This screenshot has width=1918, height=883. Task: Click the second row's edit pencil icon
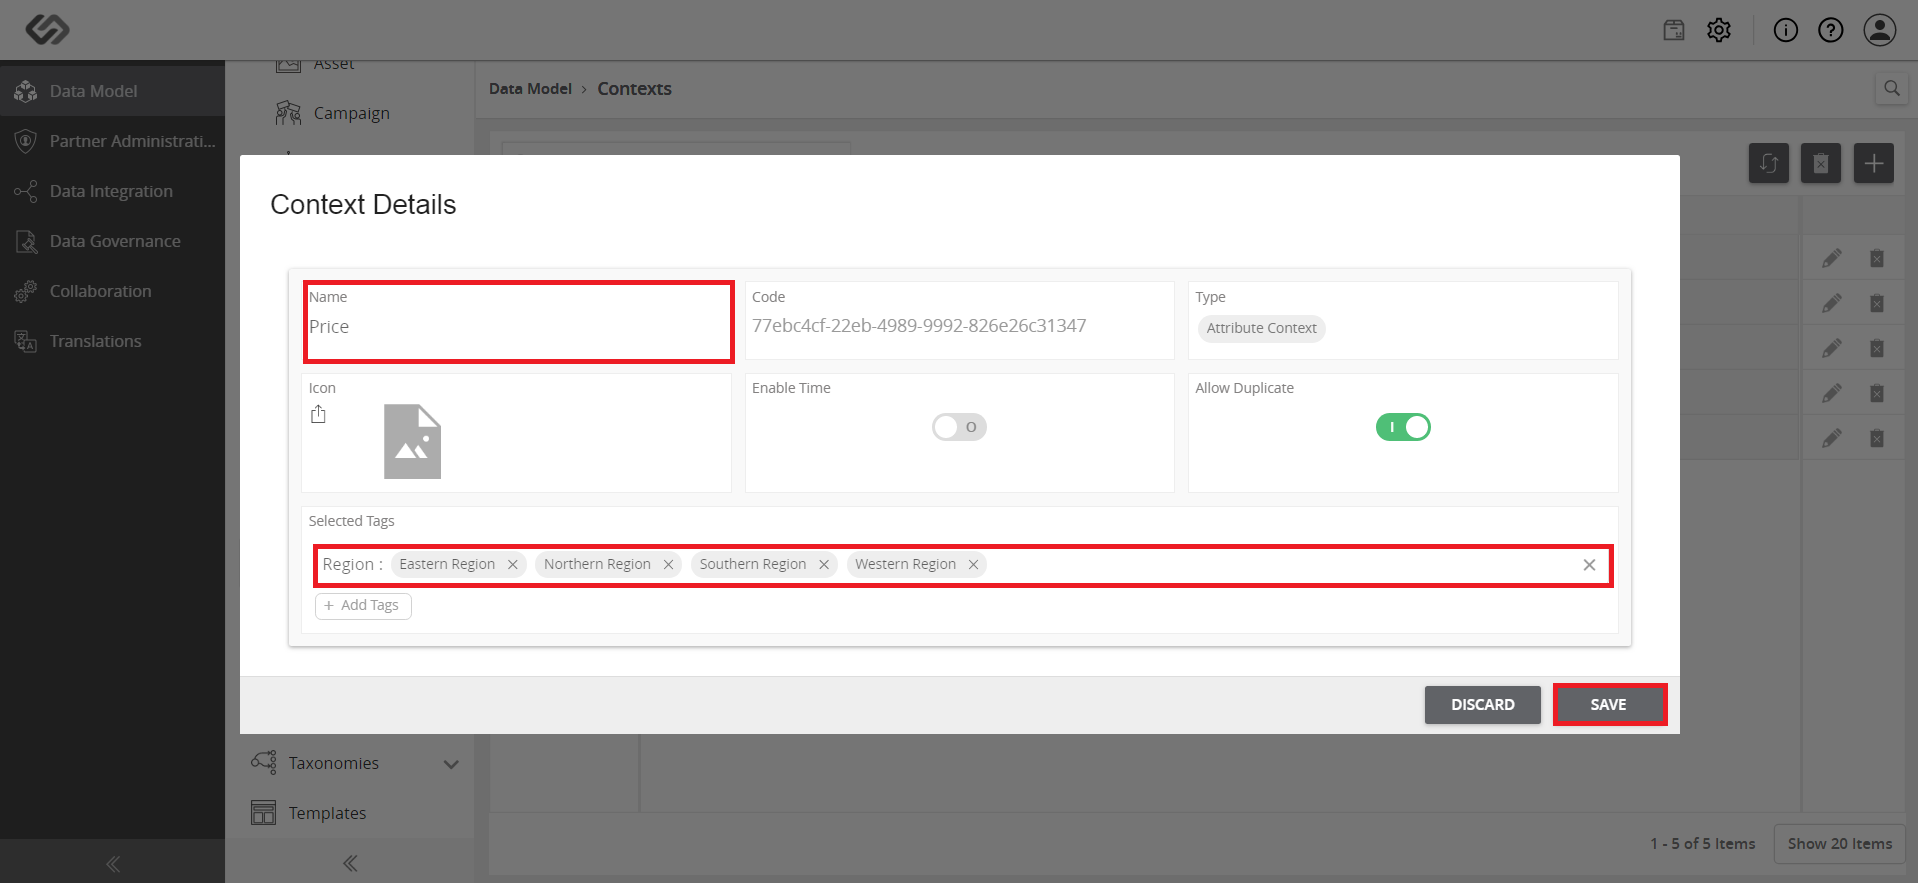point(1831,303)
